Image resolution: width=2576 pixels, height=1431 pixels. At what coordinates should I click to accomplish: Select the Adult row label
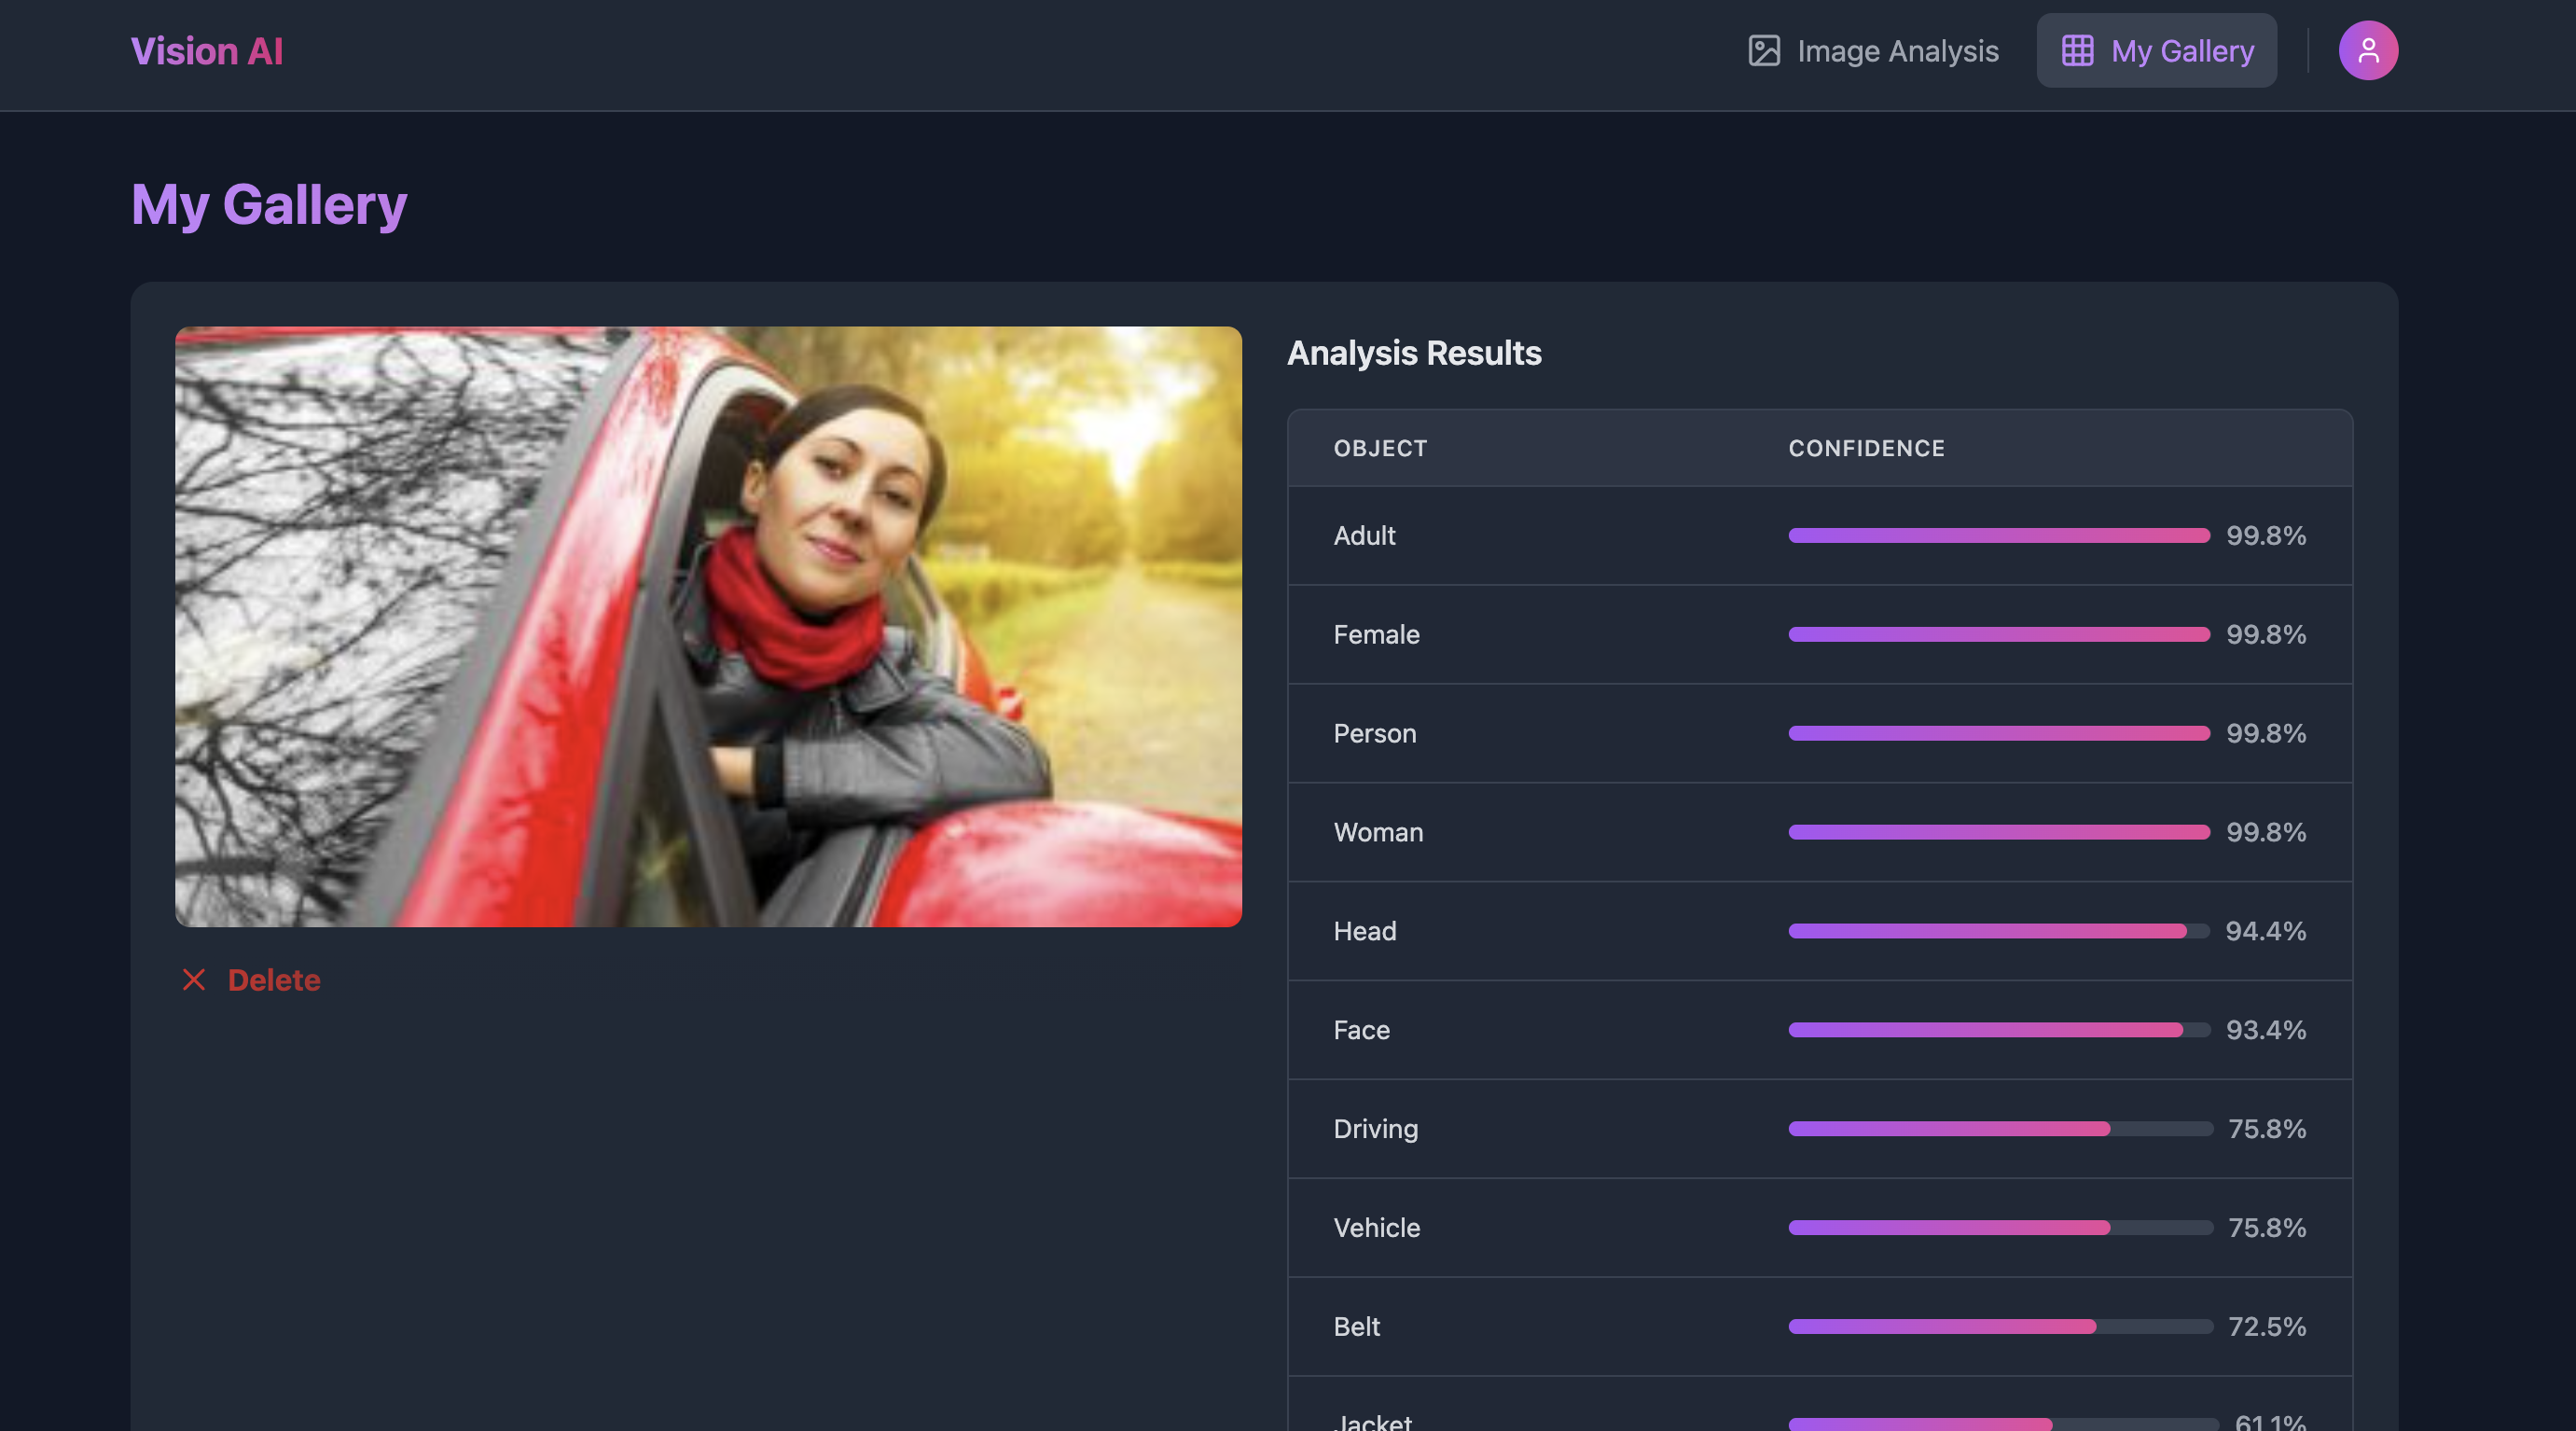1364,536
